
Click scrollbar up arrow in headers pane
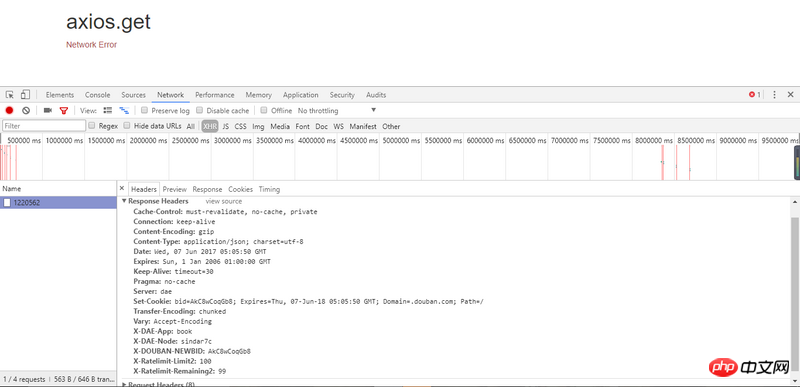(x=795, y=202)
